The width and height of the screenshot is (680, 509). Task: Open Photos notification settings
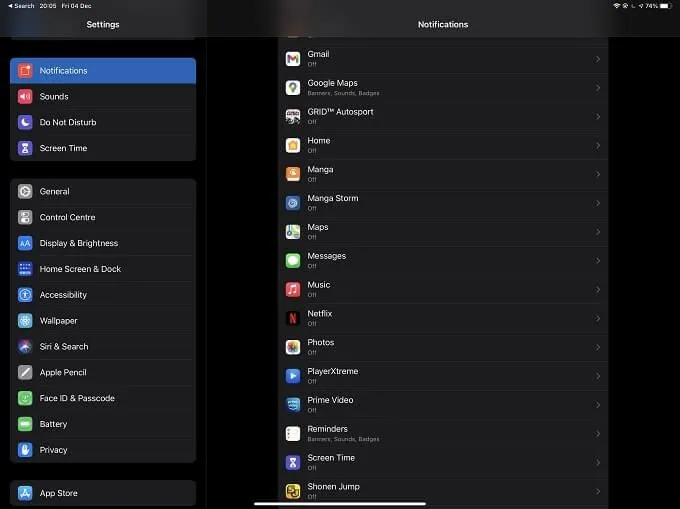443,347
